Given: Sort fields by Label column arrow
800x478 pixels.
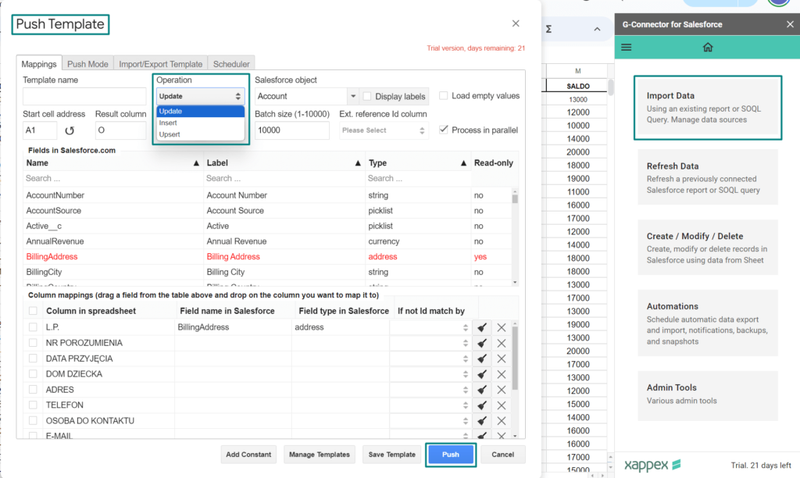Looking at the screenshot, I should [358, 163].
